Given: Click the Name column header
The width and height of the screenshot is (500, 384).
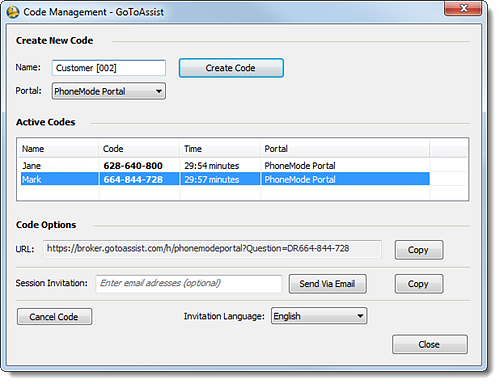Looking at the screenshot, I should (x=59, y=149).
